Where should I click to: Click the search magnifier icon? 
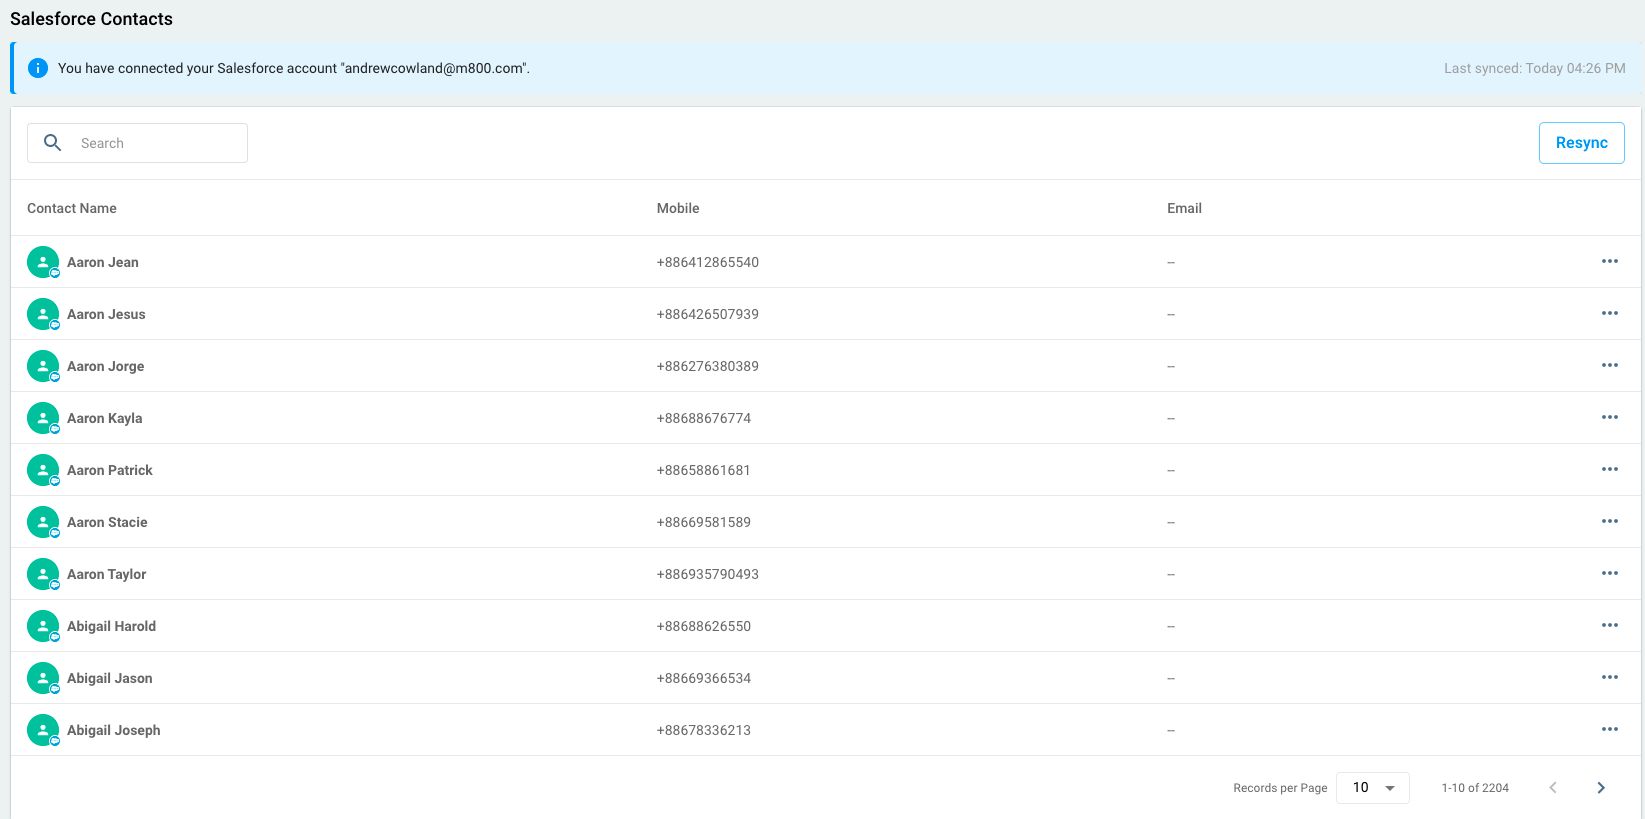click(53, 143)
